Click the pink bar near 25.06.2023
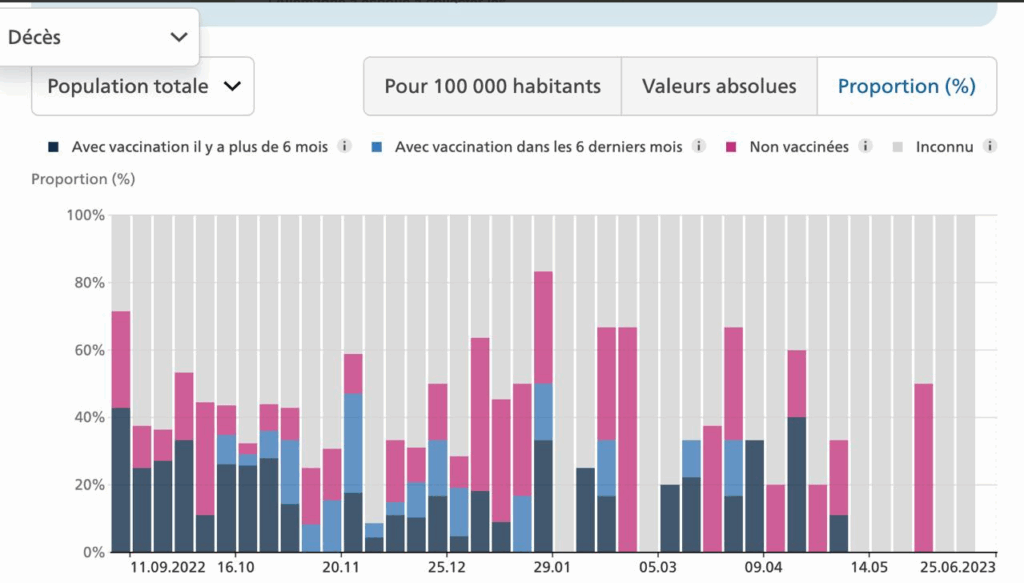Viewport: 1024px width, 583px height. pyautogui.click(x=924, y=467)
